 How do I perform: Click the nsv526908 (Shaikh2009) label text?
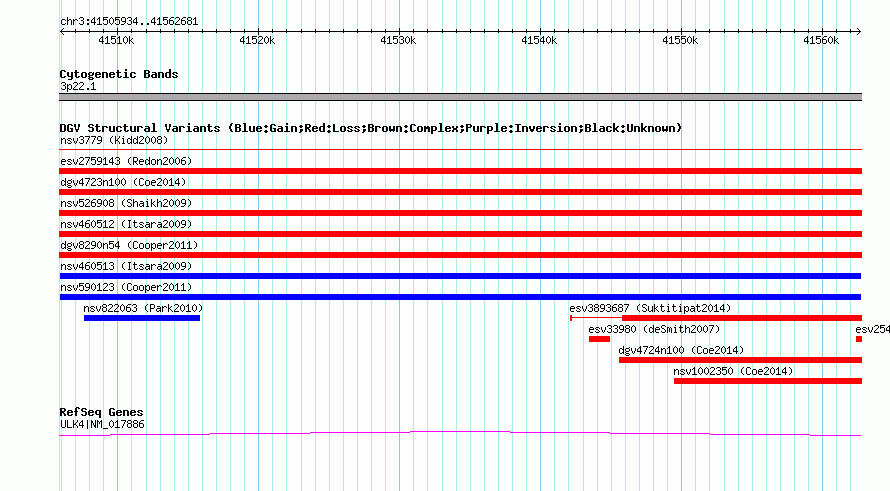point(126,203)
